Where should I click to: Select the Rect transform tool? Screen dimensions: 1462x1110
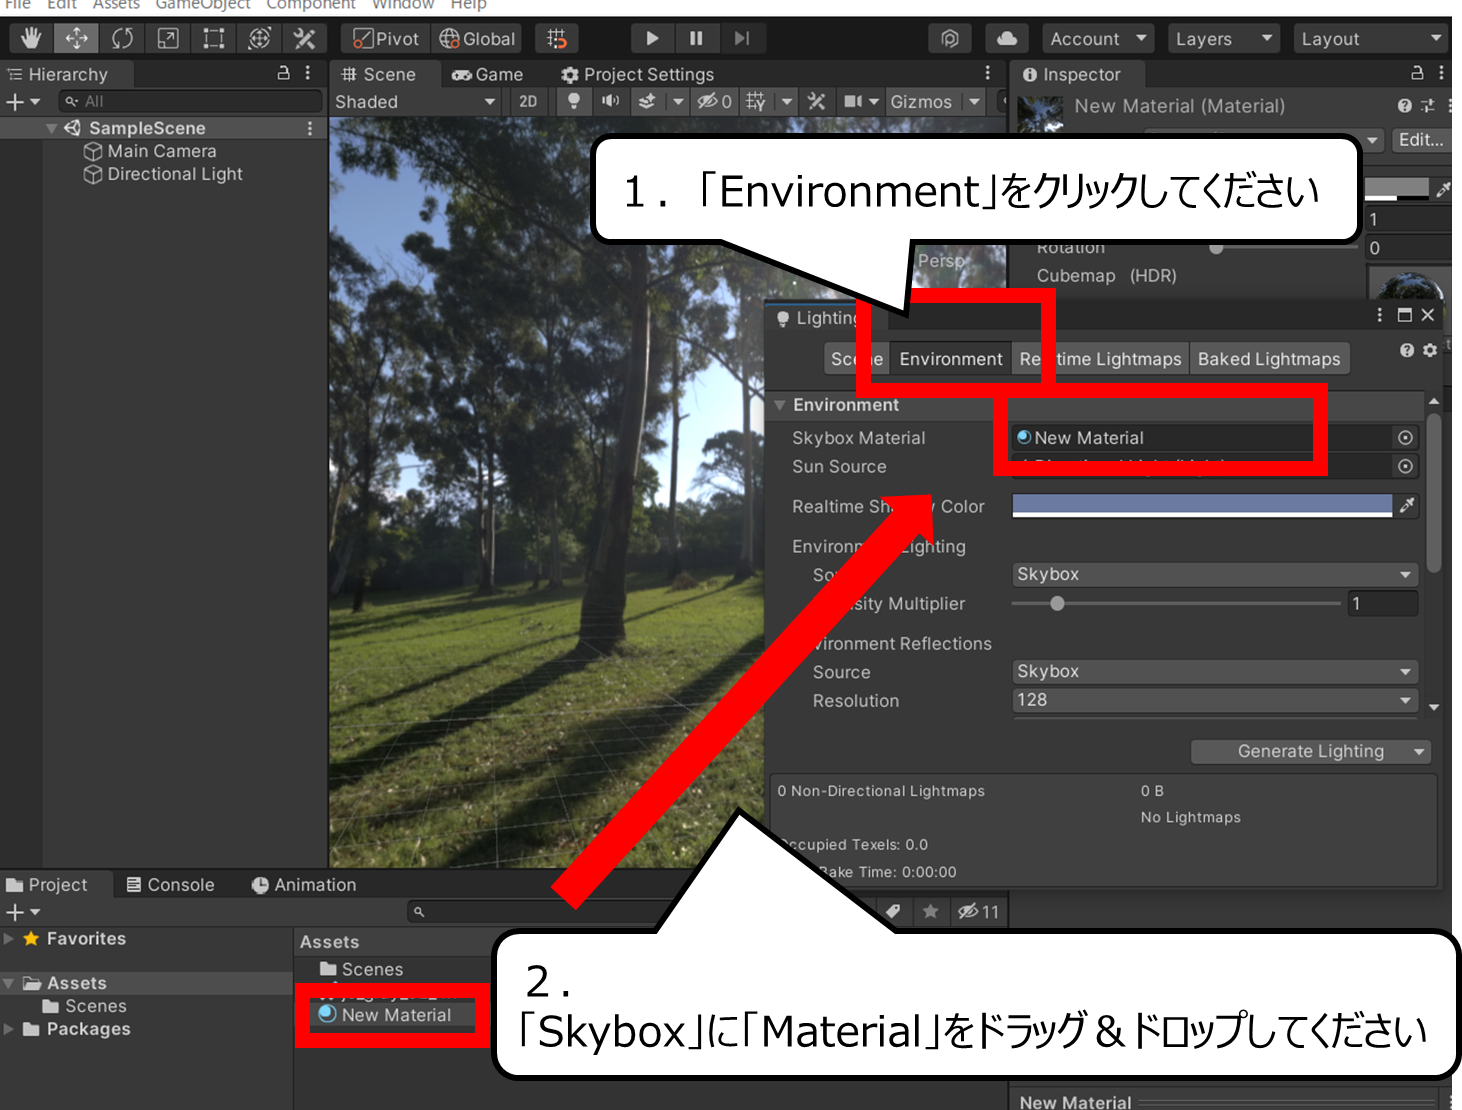point(213,39)
